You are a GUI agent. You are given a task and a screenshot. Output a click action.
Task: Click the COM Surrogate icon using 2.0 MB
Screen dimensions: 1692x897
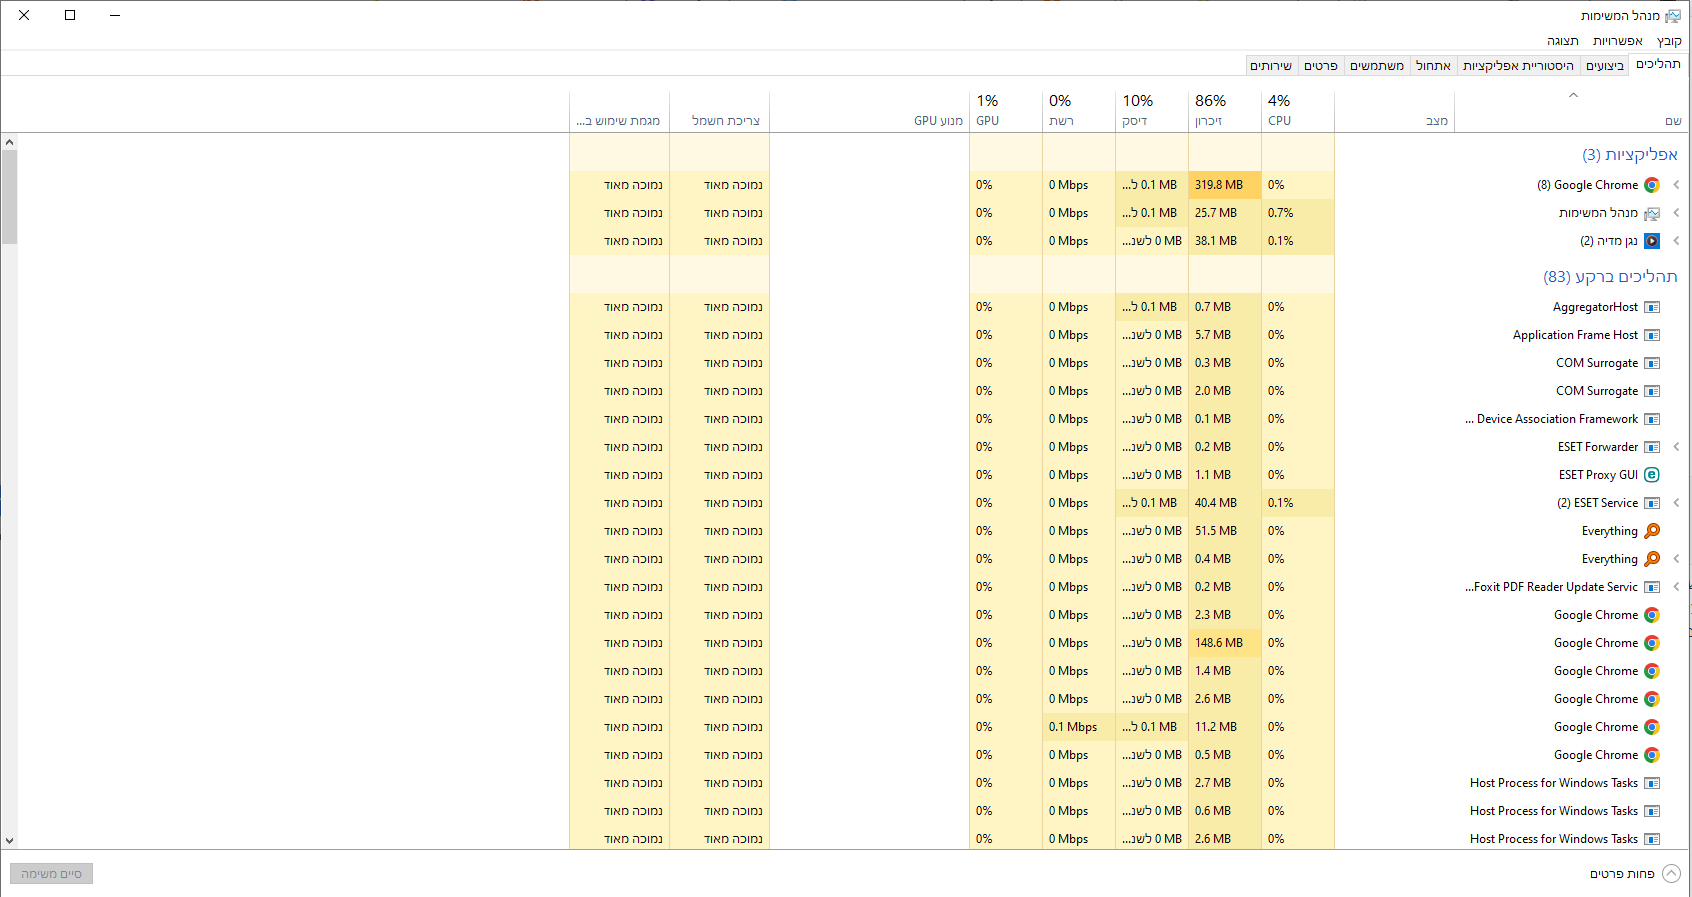tap(1652, 391)
